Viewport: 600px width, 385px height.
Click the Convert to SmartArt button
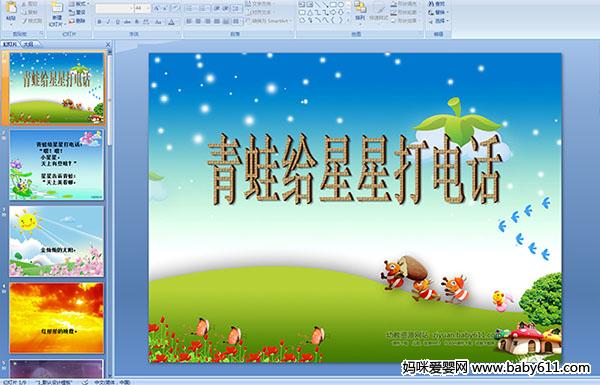pyautogui.click(x=269, y=21)
